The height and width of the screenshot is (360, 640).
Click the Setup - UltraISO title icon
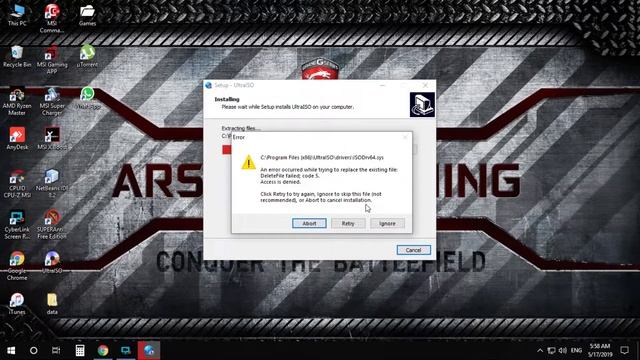click(209, 85)
